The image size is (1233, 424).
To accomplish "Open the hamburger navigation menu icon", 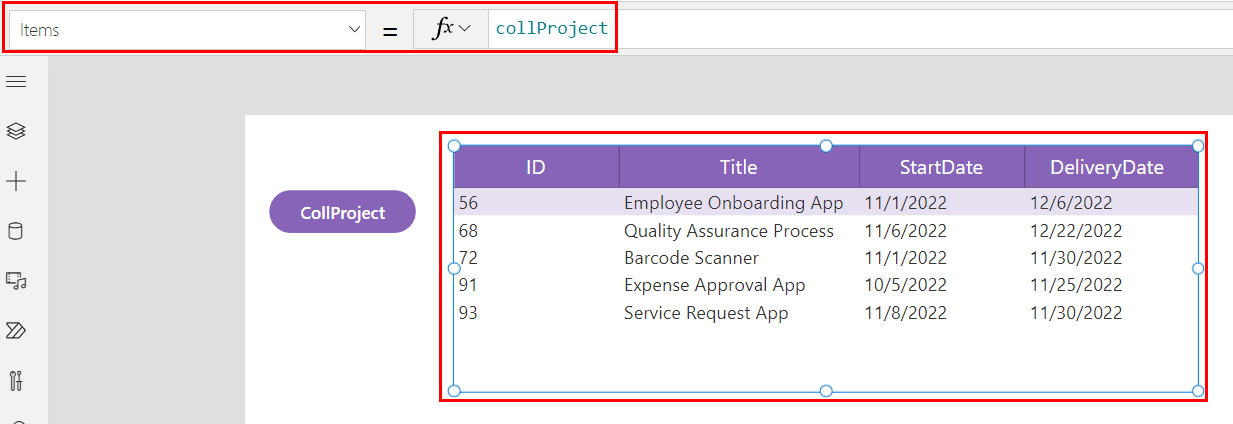I will [x=16, y=81].
